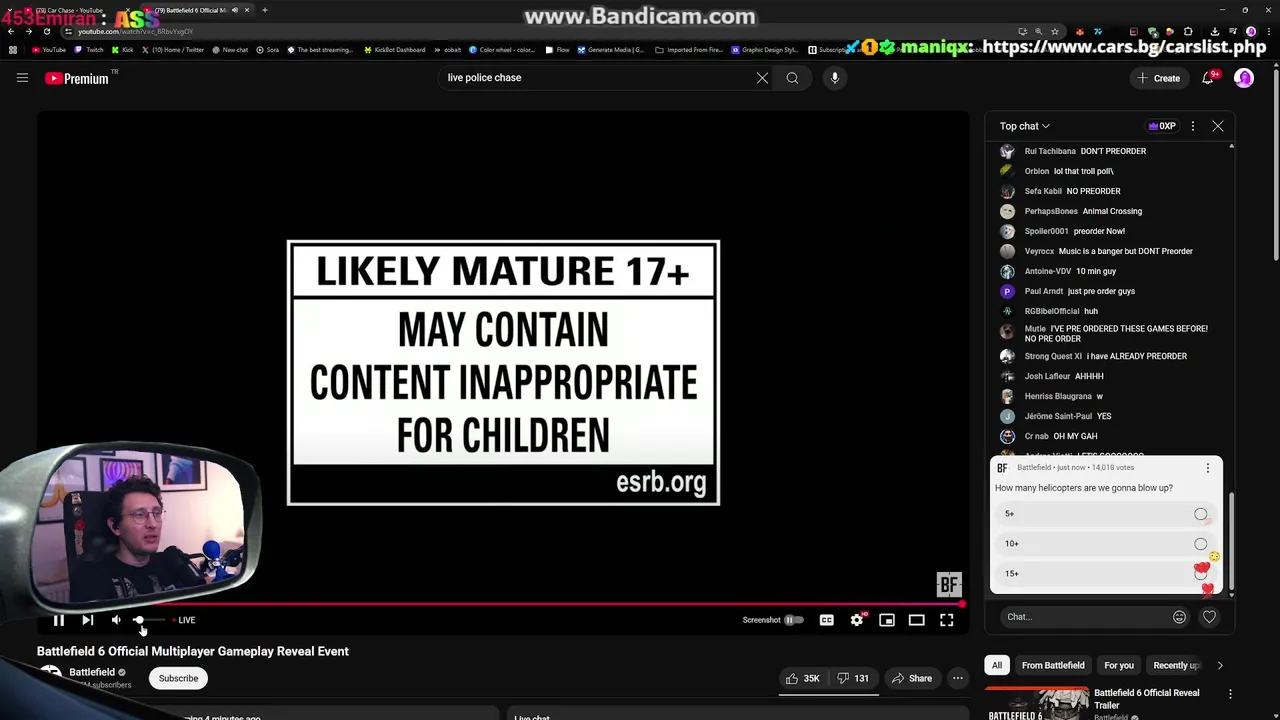Show more filter chips arrow

point(1220,665)
